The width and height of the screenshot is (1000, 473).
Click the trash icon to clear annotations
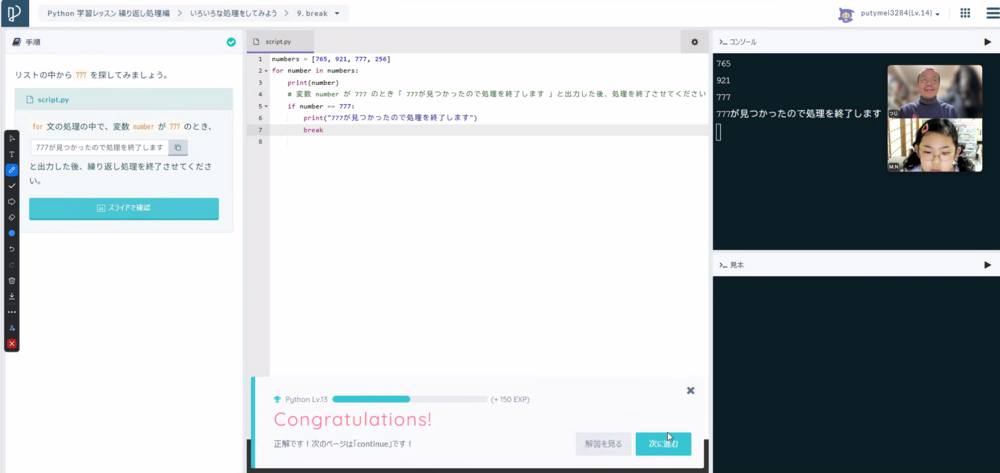(12, 280)
